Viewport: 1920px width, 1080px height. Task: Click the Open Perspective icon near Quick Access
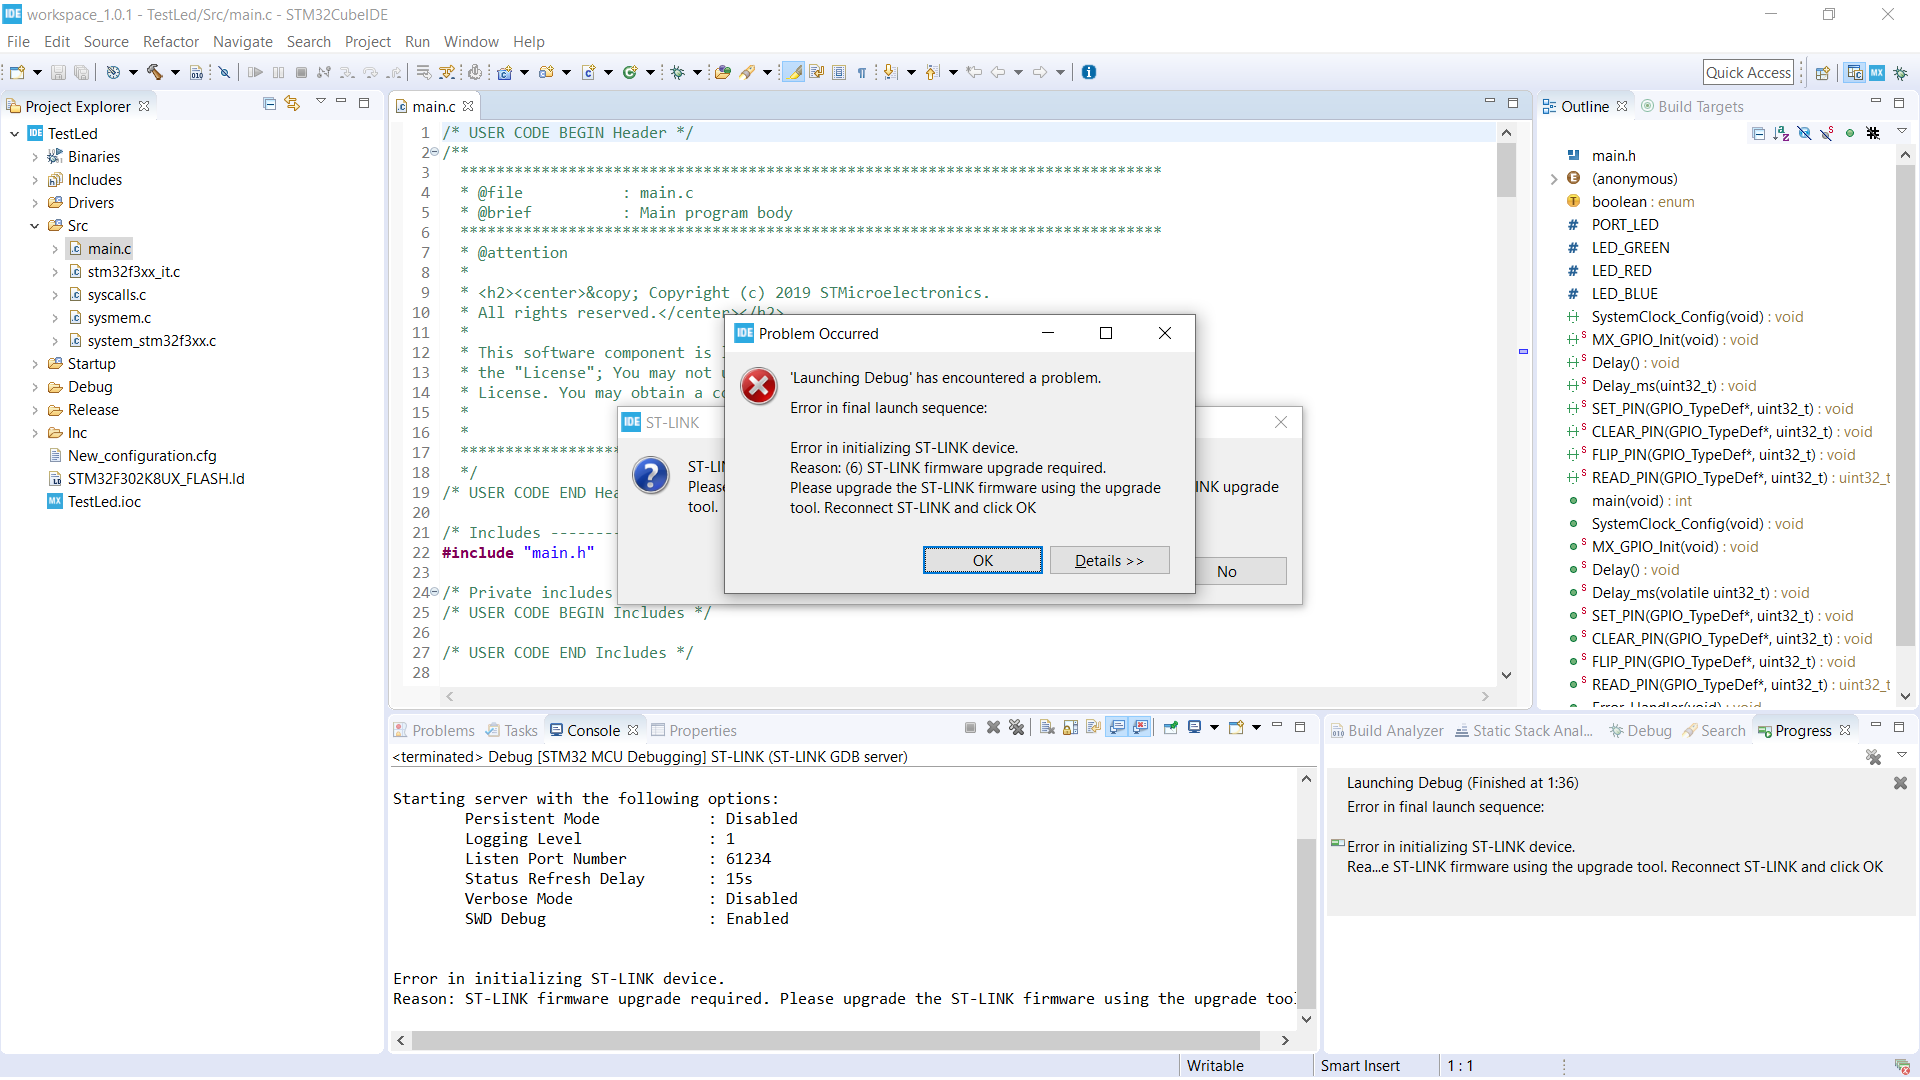[1822, 73]
